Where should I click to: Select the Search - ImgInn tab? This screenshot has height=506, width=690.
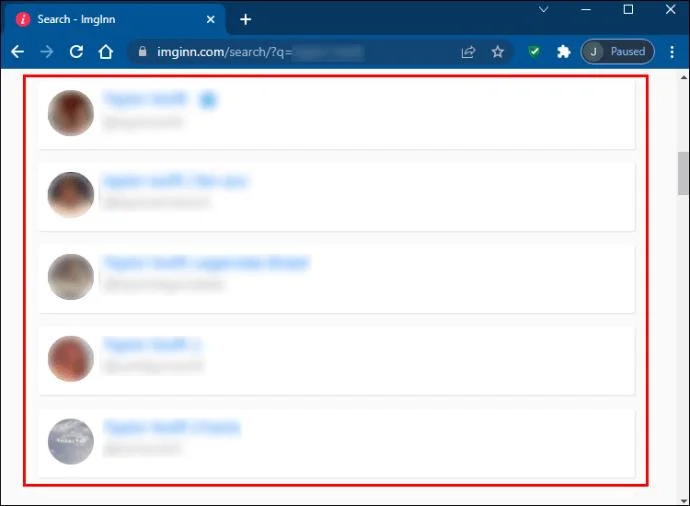point(116,19)
